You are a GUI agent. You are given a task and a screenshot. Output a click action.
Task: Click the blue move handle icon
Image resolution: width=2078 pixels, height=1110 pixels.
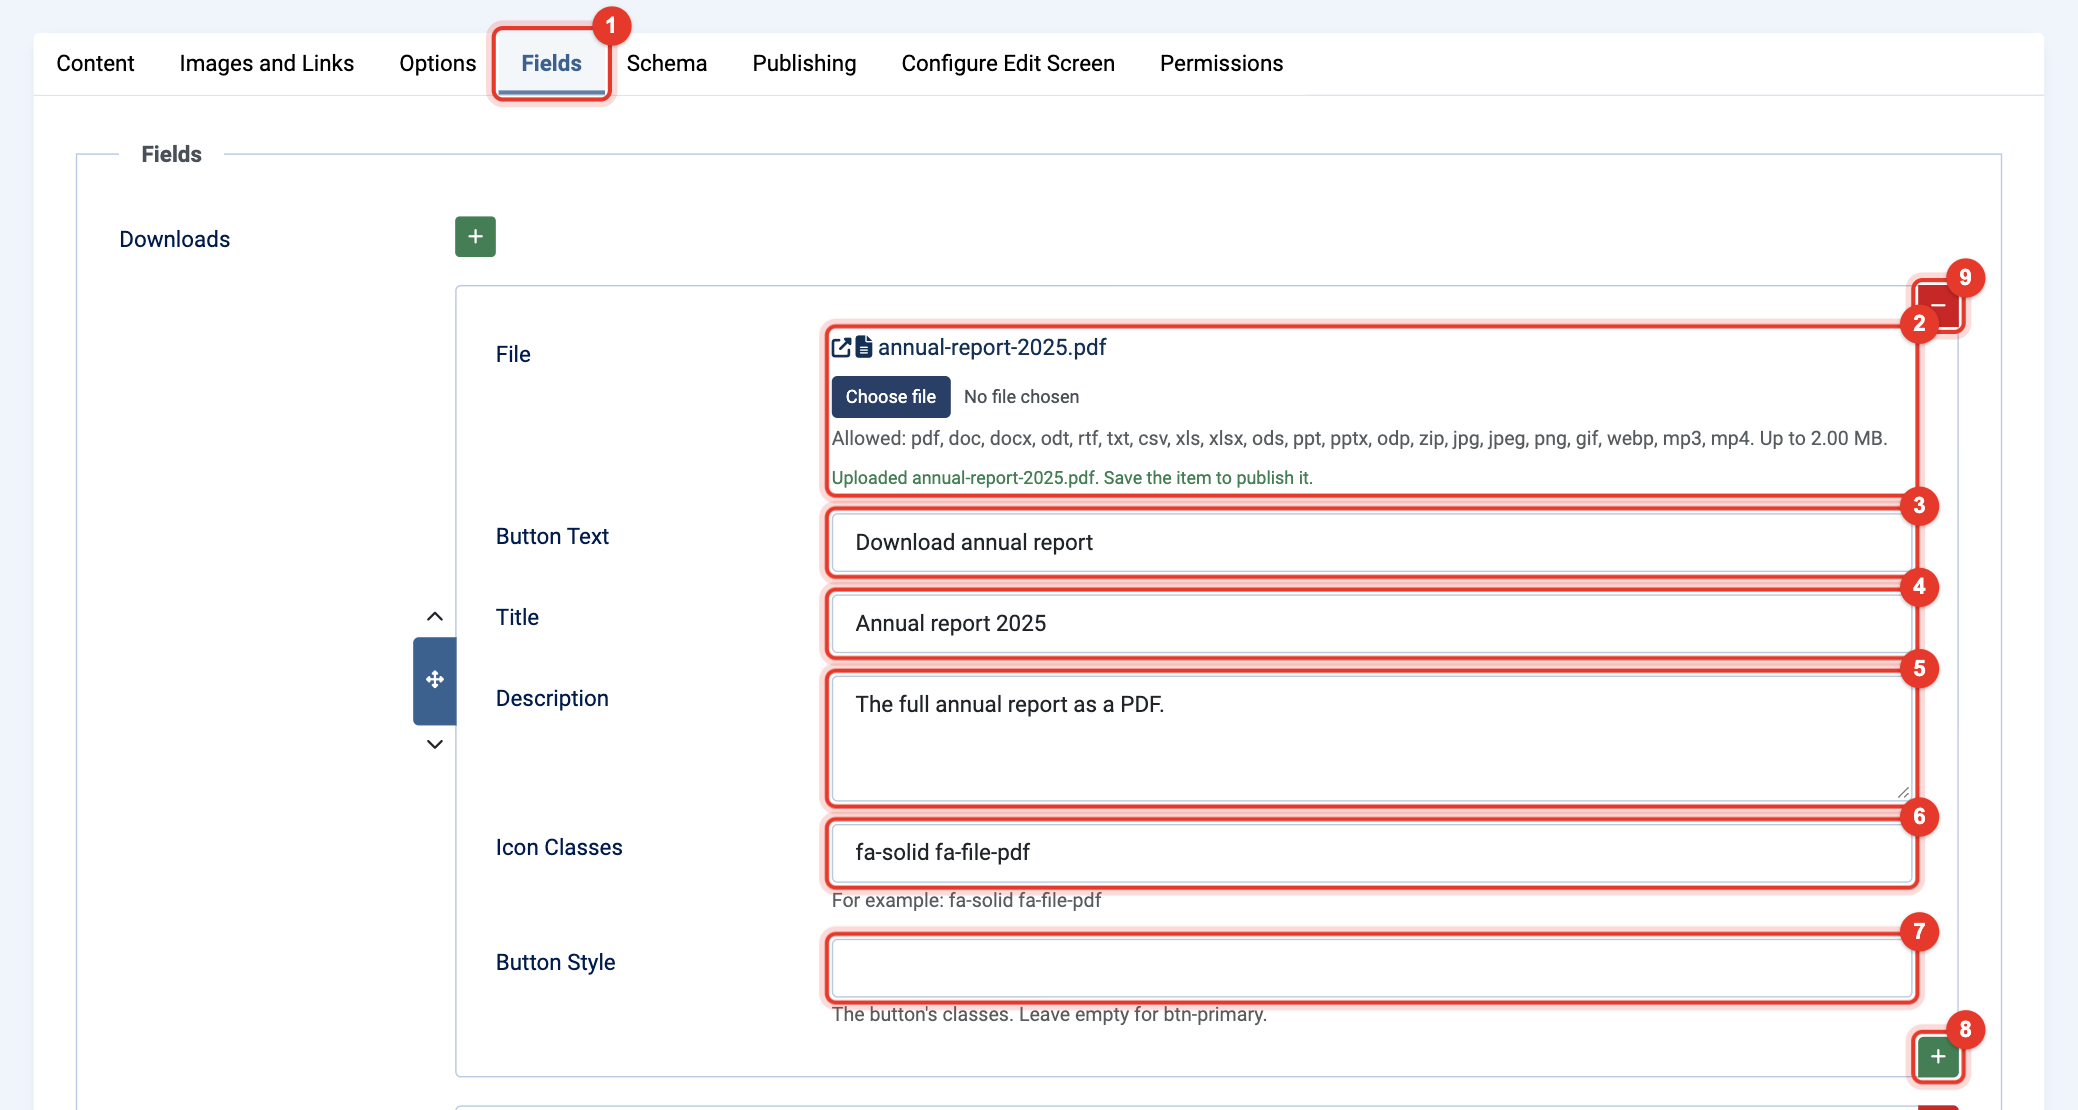435,680
